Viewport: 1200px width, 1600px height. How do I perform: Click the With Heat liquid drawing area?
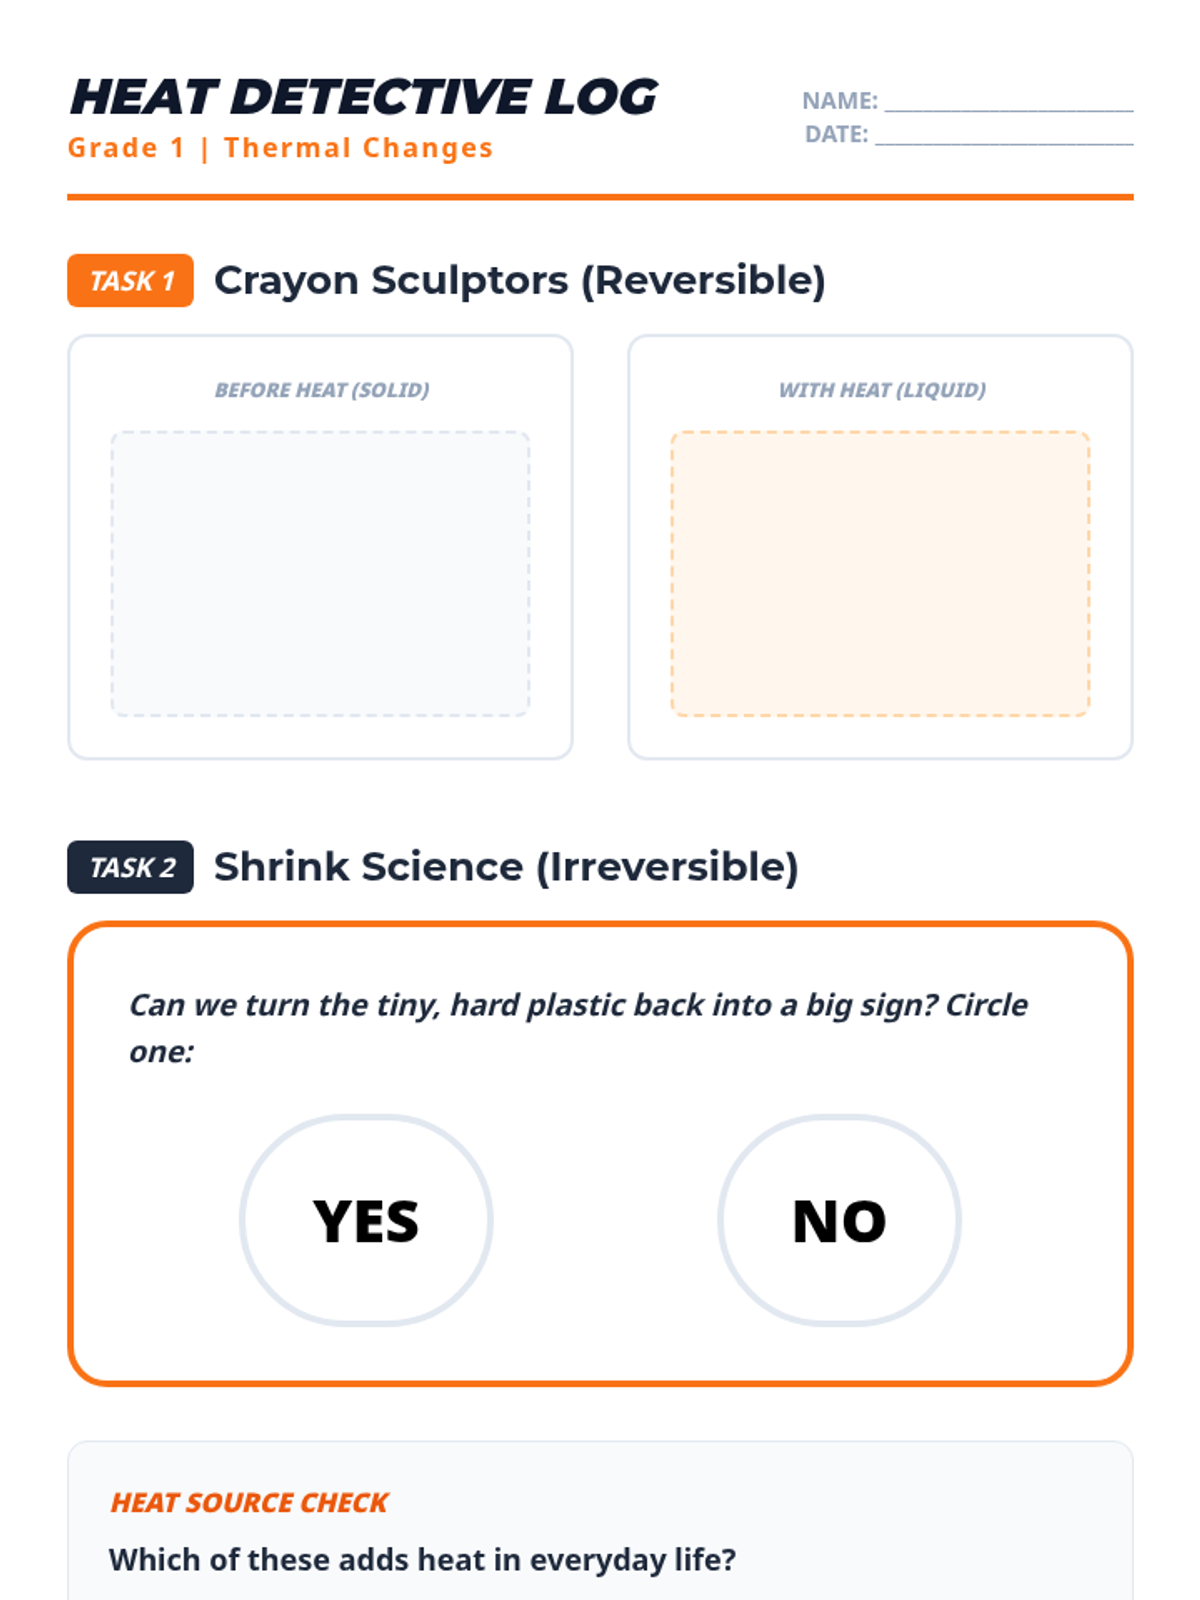880,574
